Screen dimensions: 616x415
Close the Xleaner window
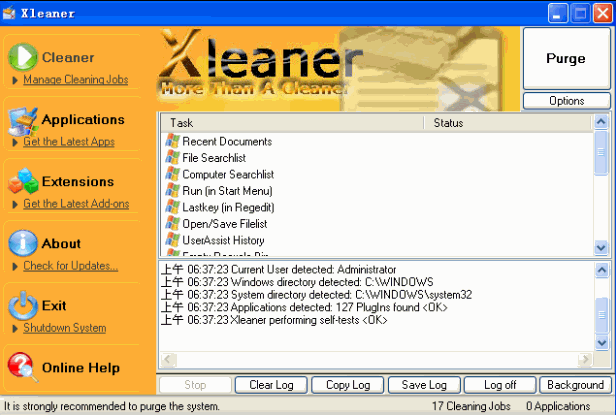[603, 13]
